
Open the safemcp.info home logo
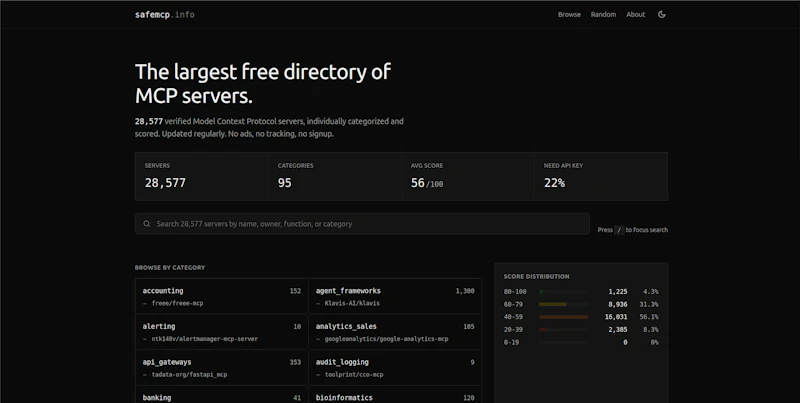pos(165,14)
